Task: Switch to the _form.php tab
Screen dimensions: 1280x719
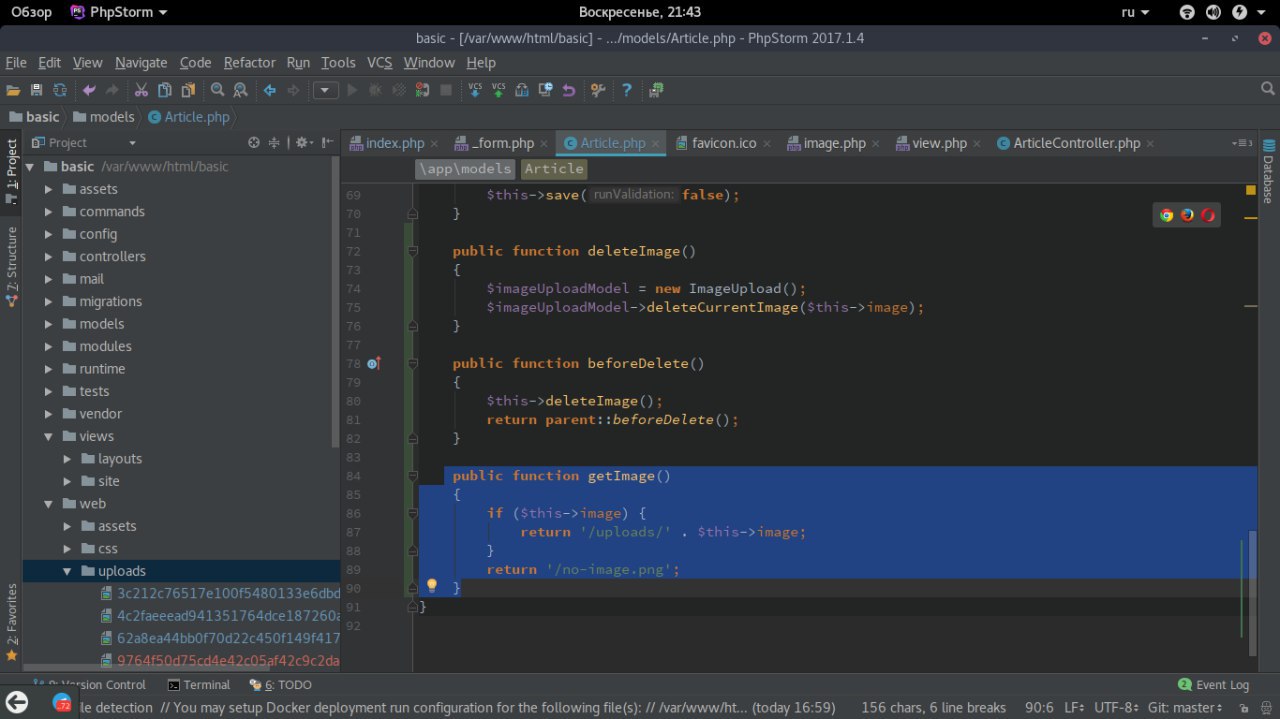Action: click(x=502, y=143)
